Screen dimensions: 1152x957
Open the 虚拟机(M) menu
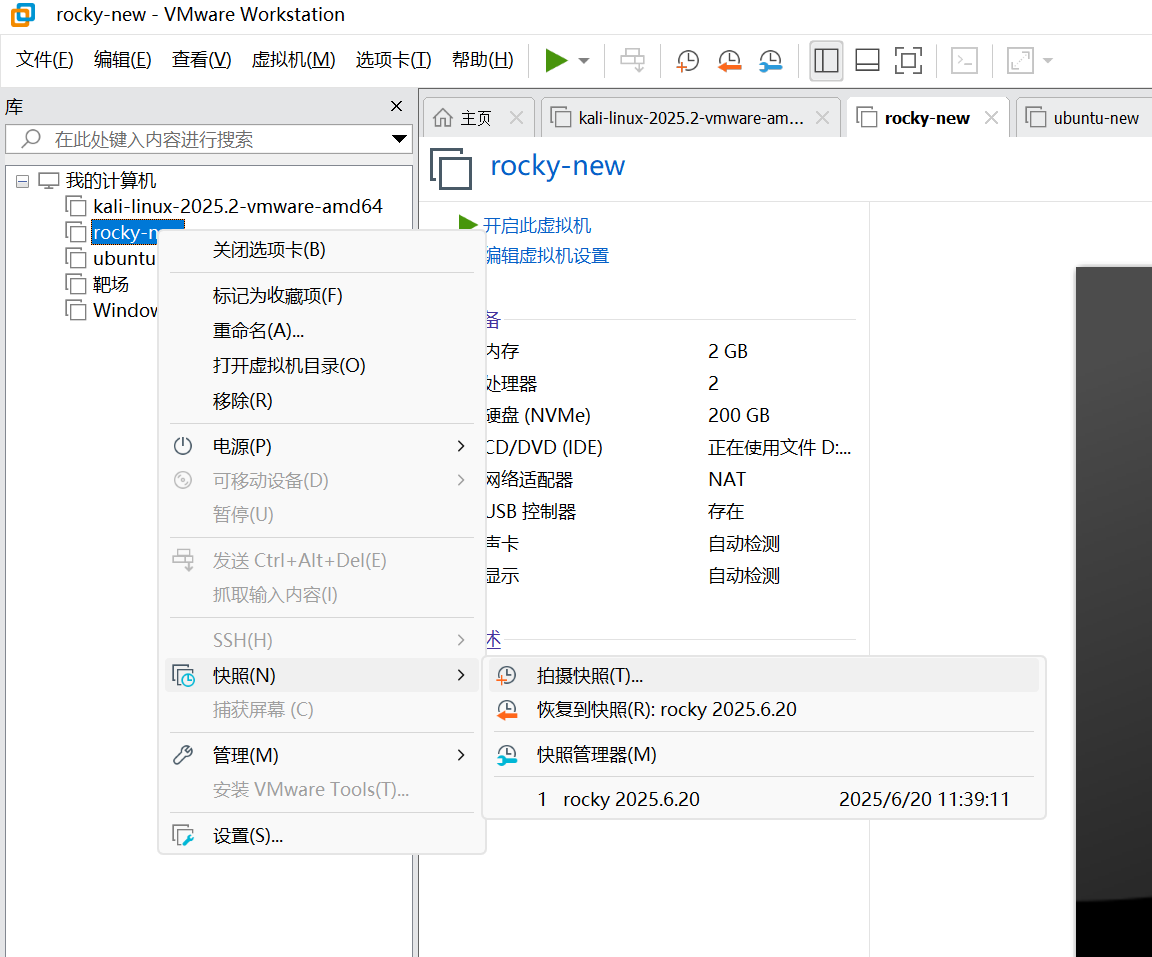[293, 59]
